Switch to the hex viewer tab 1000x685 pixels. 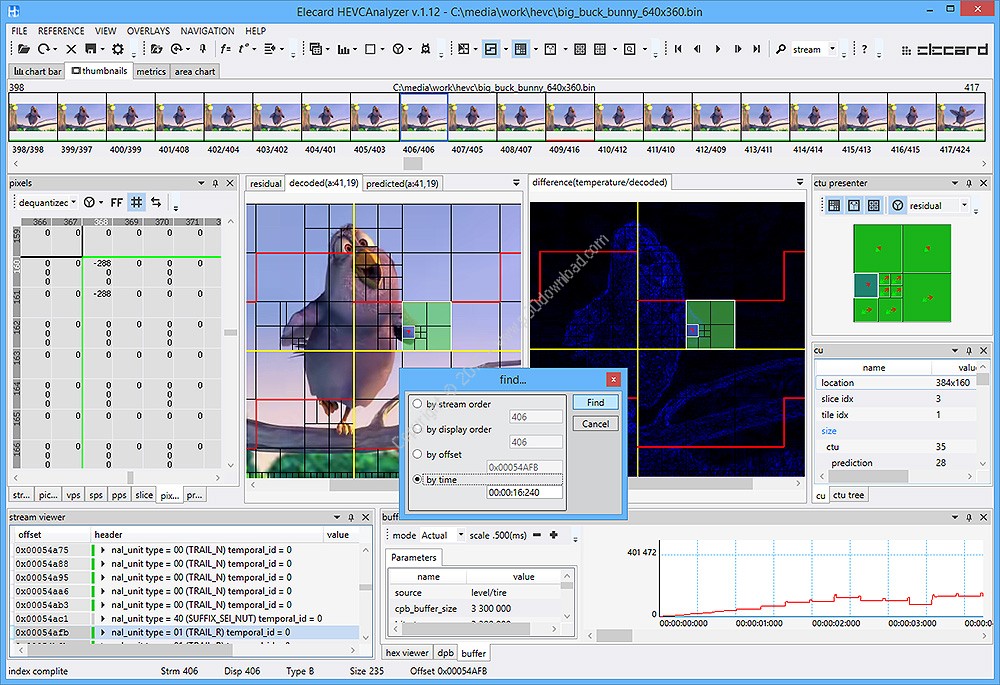tap(407, 653)
